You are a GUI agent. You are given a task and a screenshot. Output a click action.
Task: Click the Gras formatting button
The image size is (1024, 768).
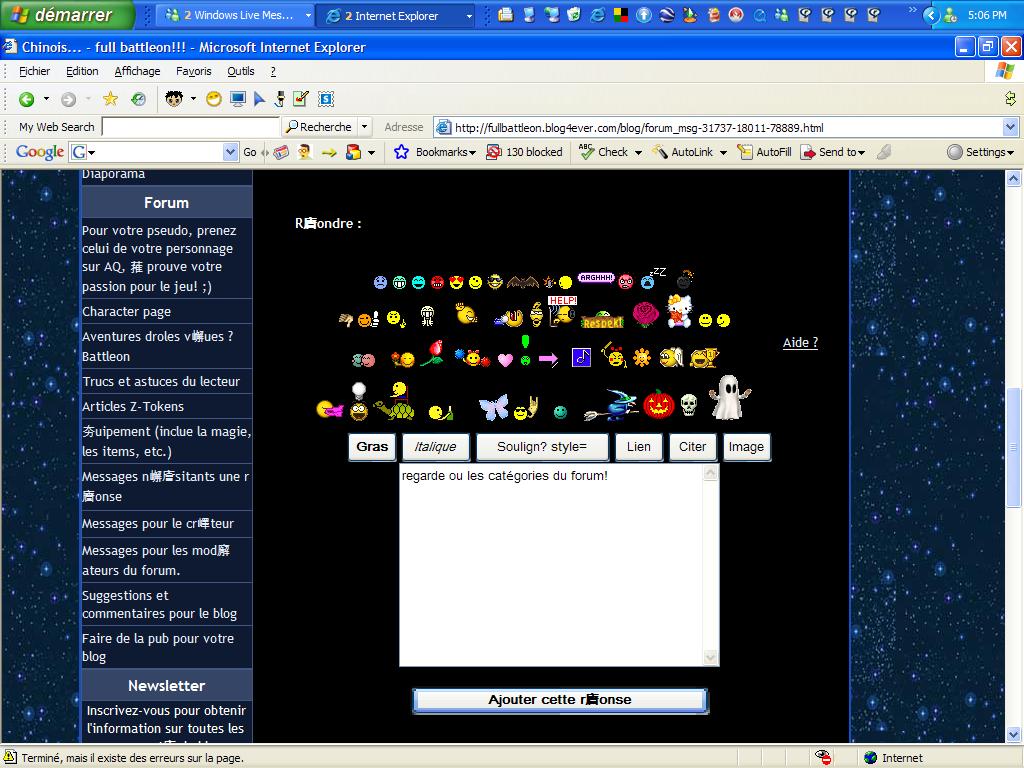coord(372,447)
